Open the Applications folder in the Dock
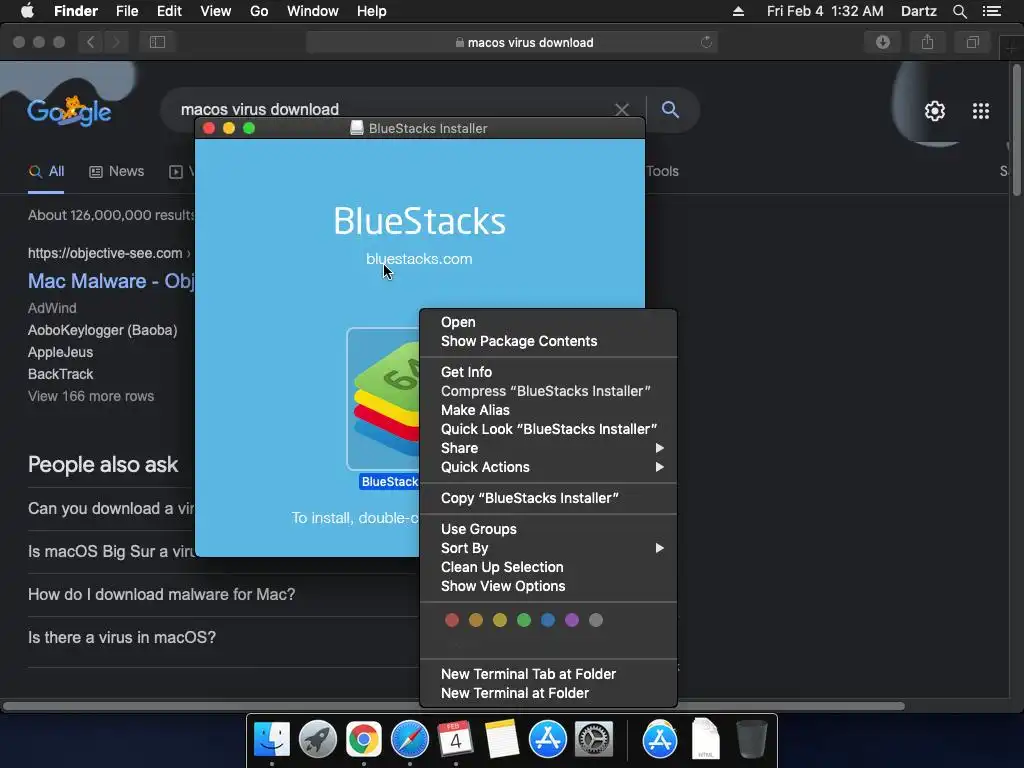Image resolution: width=1024 pixels, height=768 pixels. pyautogui.click(x=660, y=739)
